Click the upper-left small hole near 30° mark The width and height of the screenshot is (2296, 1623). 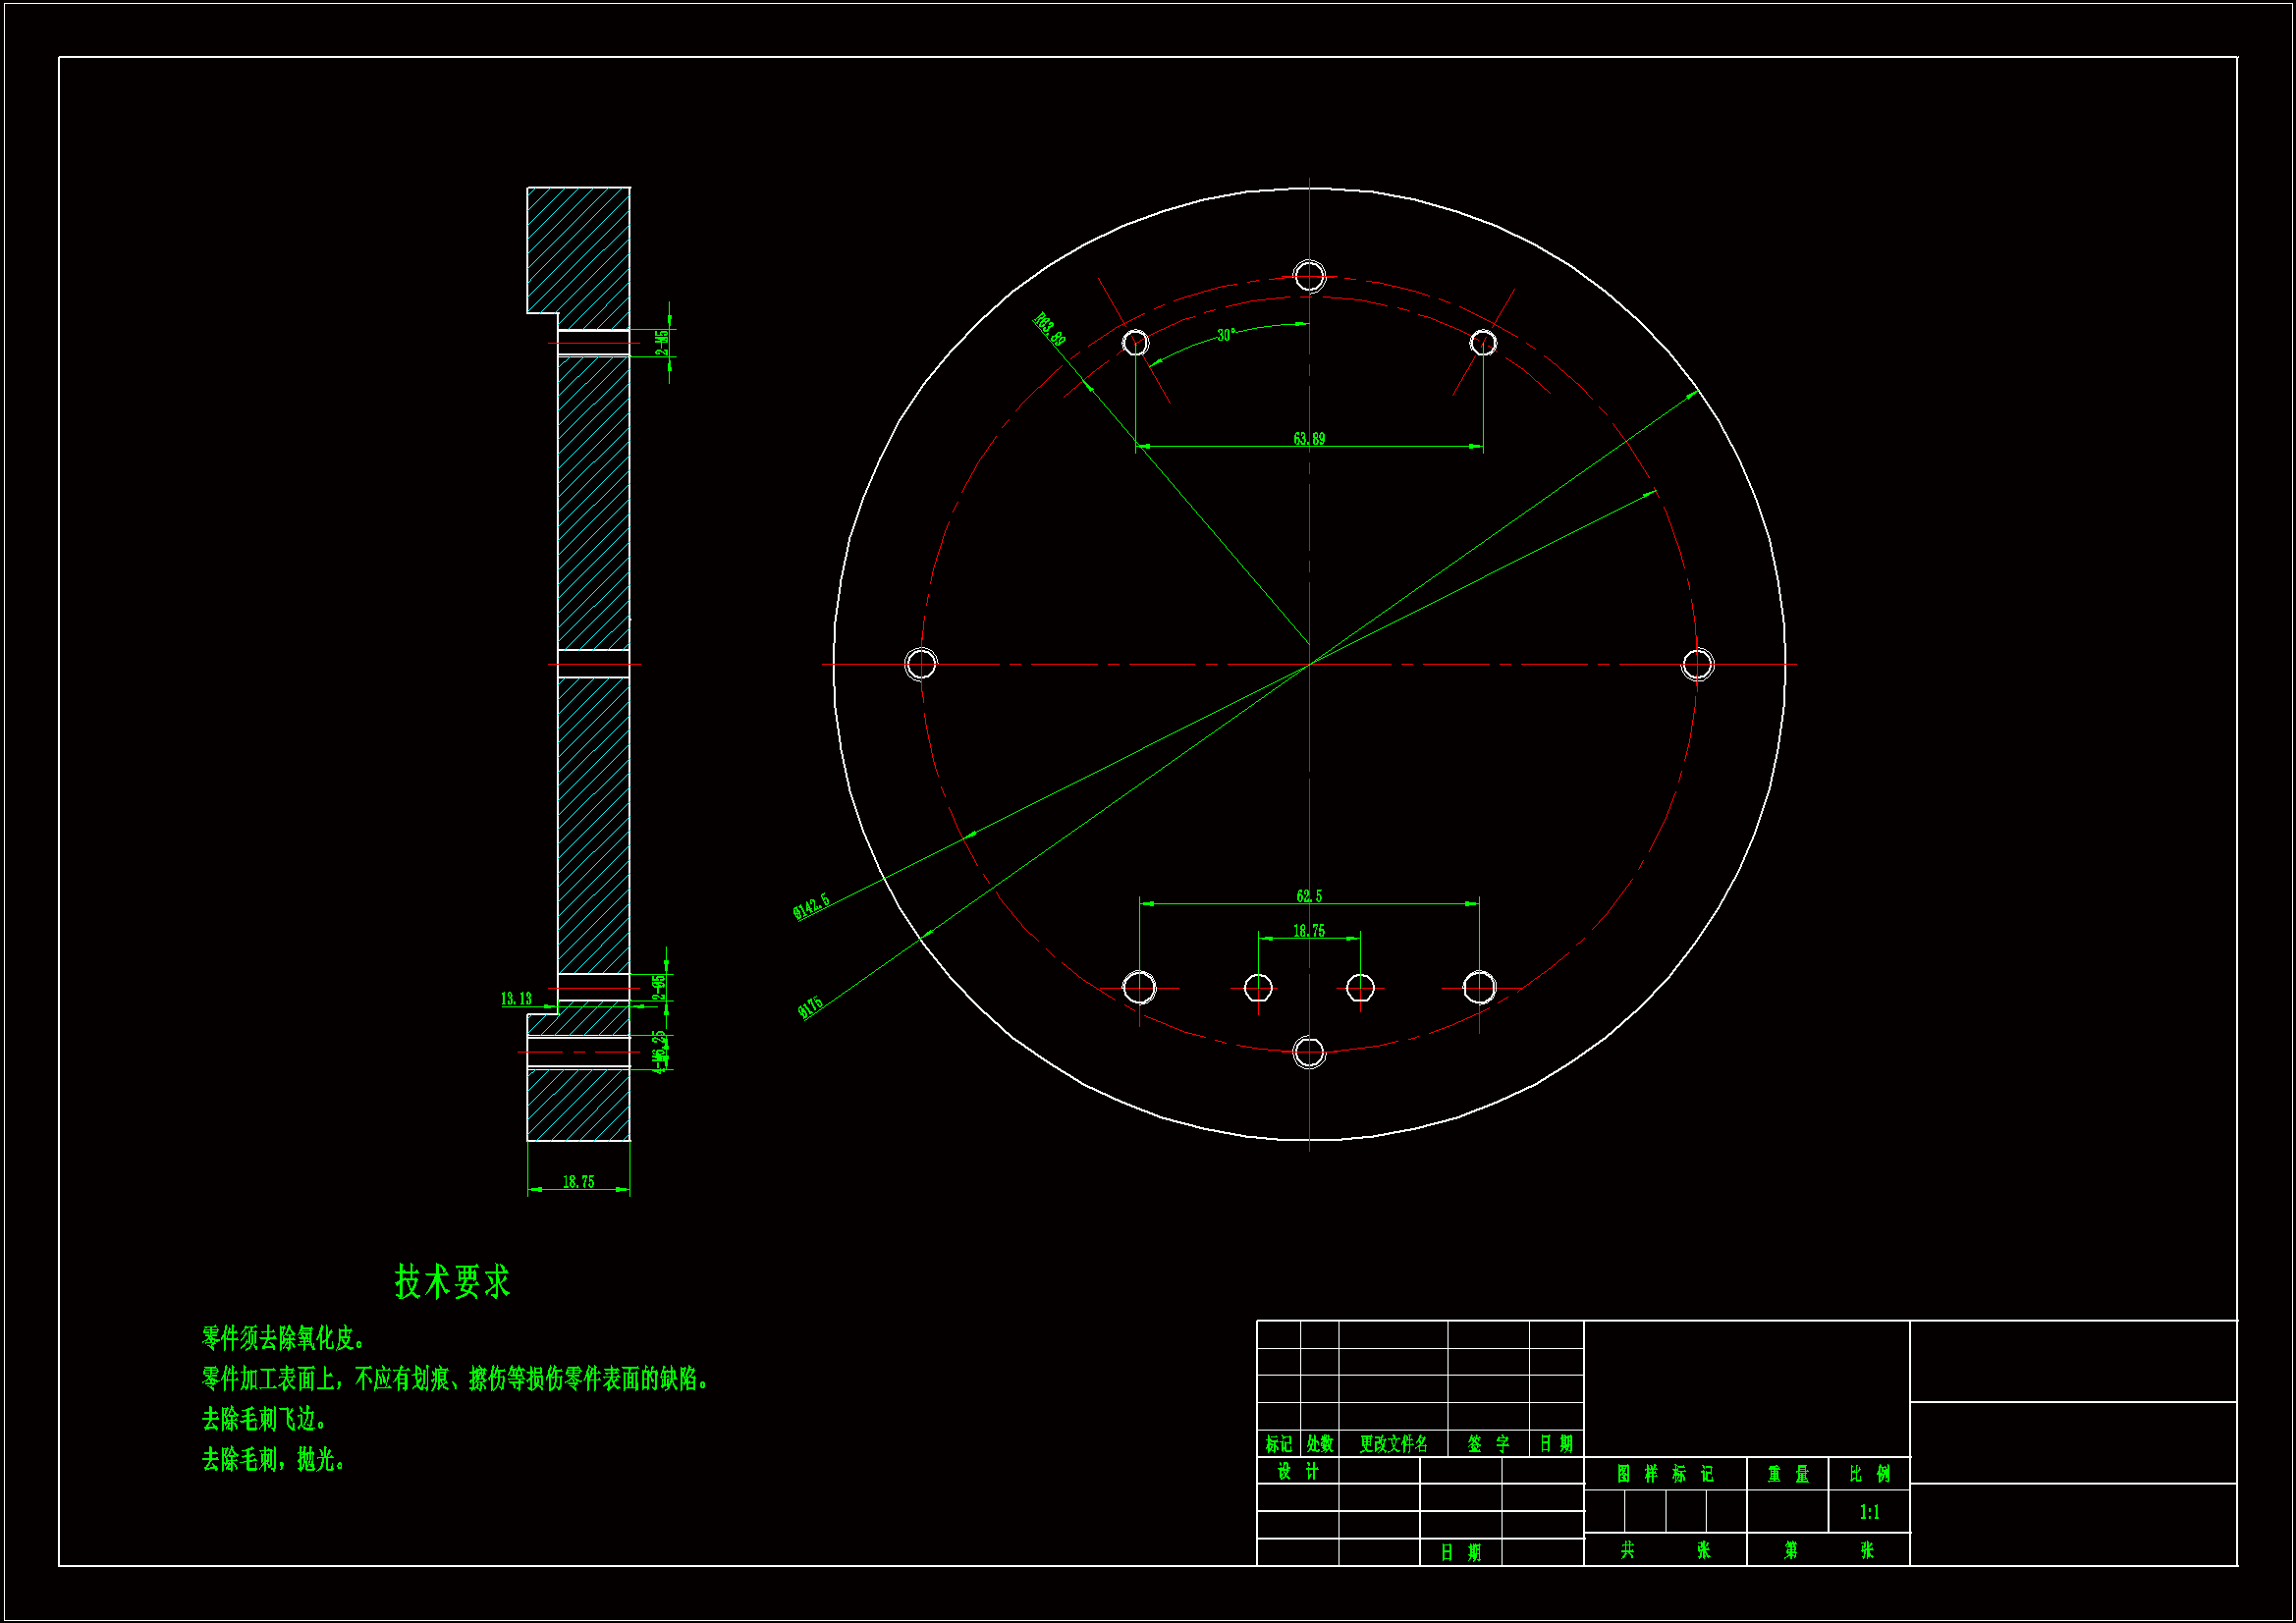tap(1135, 343)
